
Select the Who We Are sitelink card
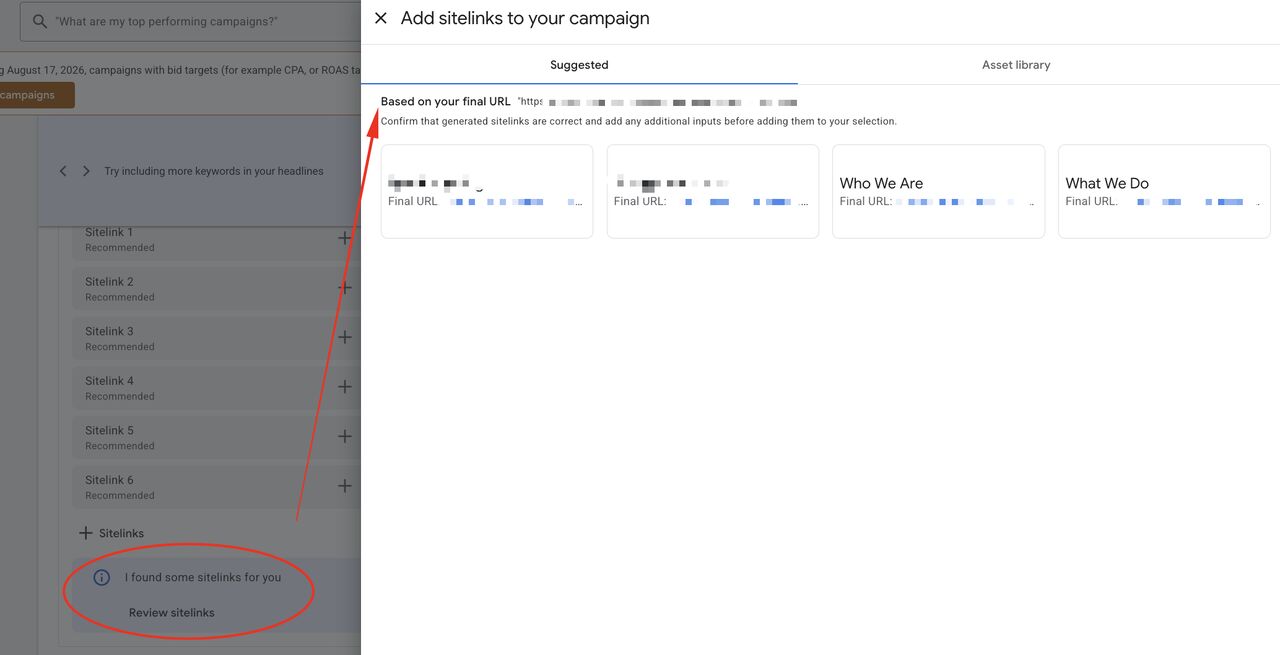pos(938,191)
